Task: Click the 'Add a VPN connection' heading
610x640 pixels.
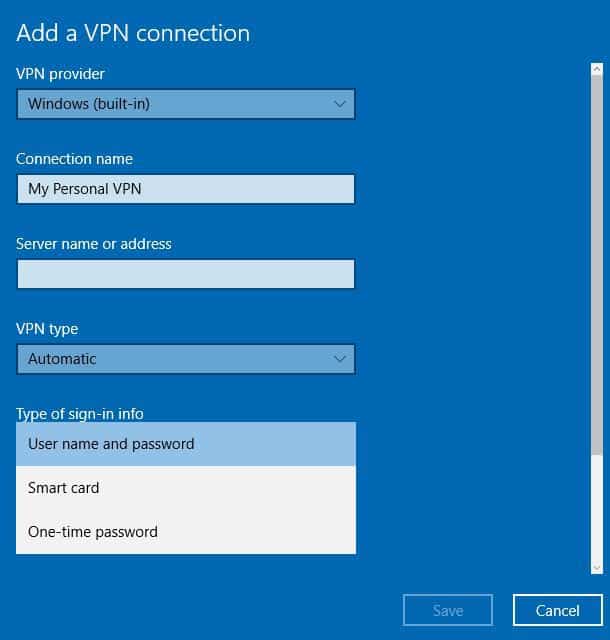Action: tap(133, 33)
